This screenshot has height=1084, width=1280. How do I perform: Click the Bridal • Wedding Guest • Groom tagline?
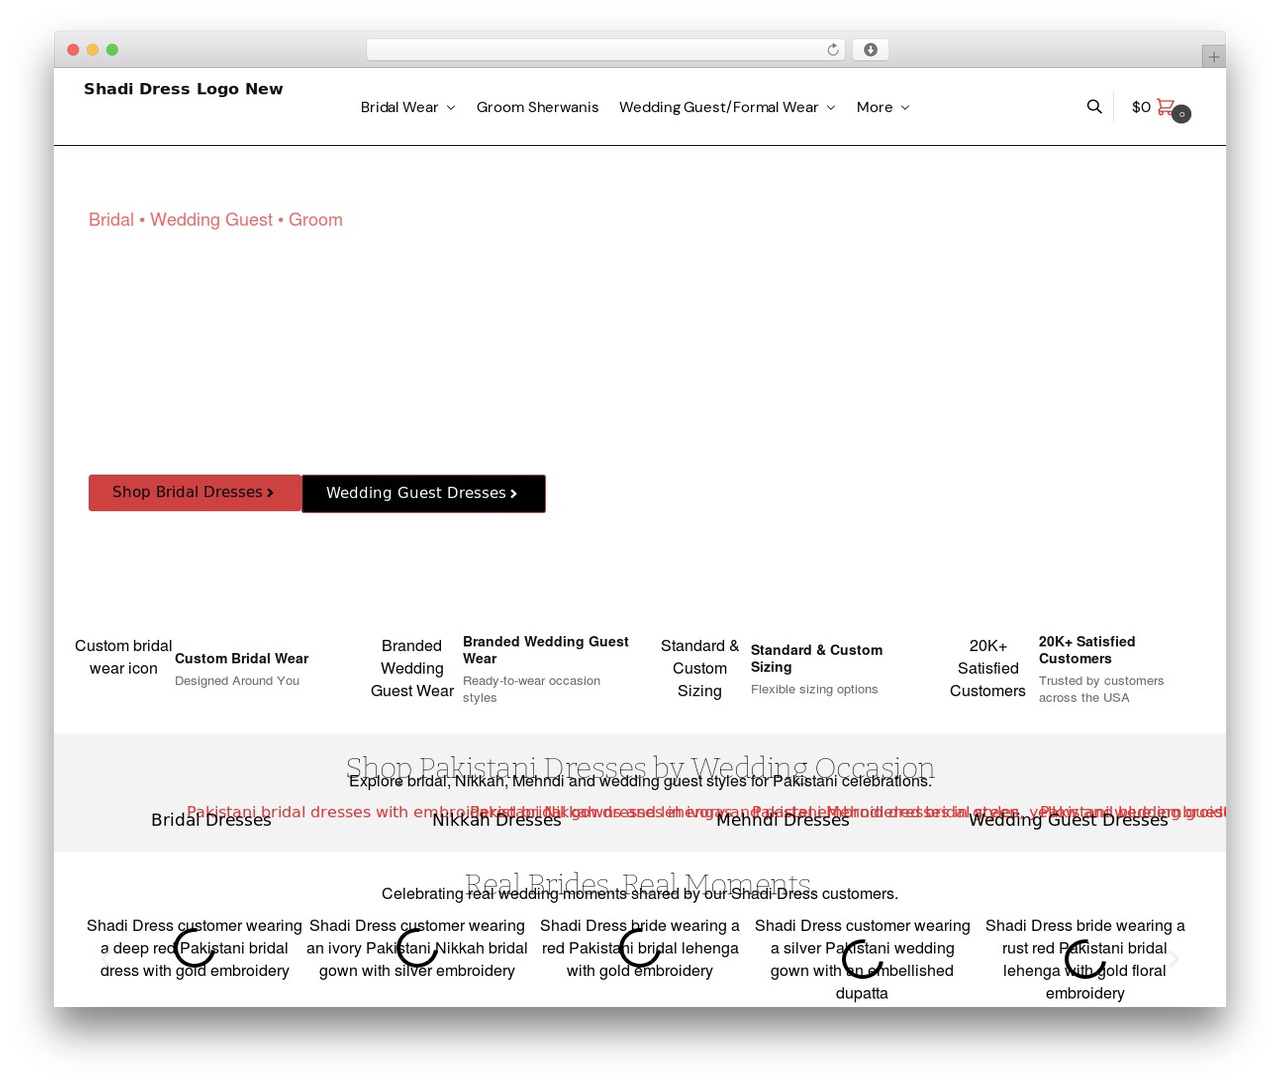point(215,220)
